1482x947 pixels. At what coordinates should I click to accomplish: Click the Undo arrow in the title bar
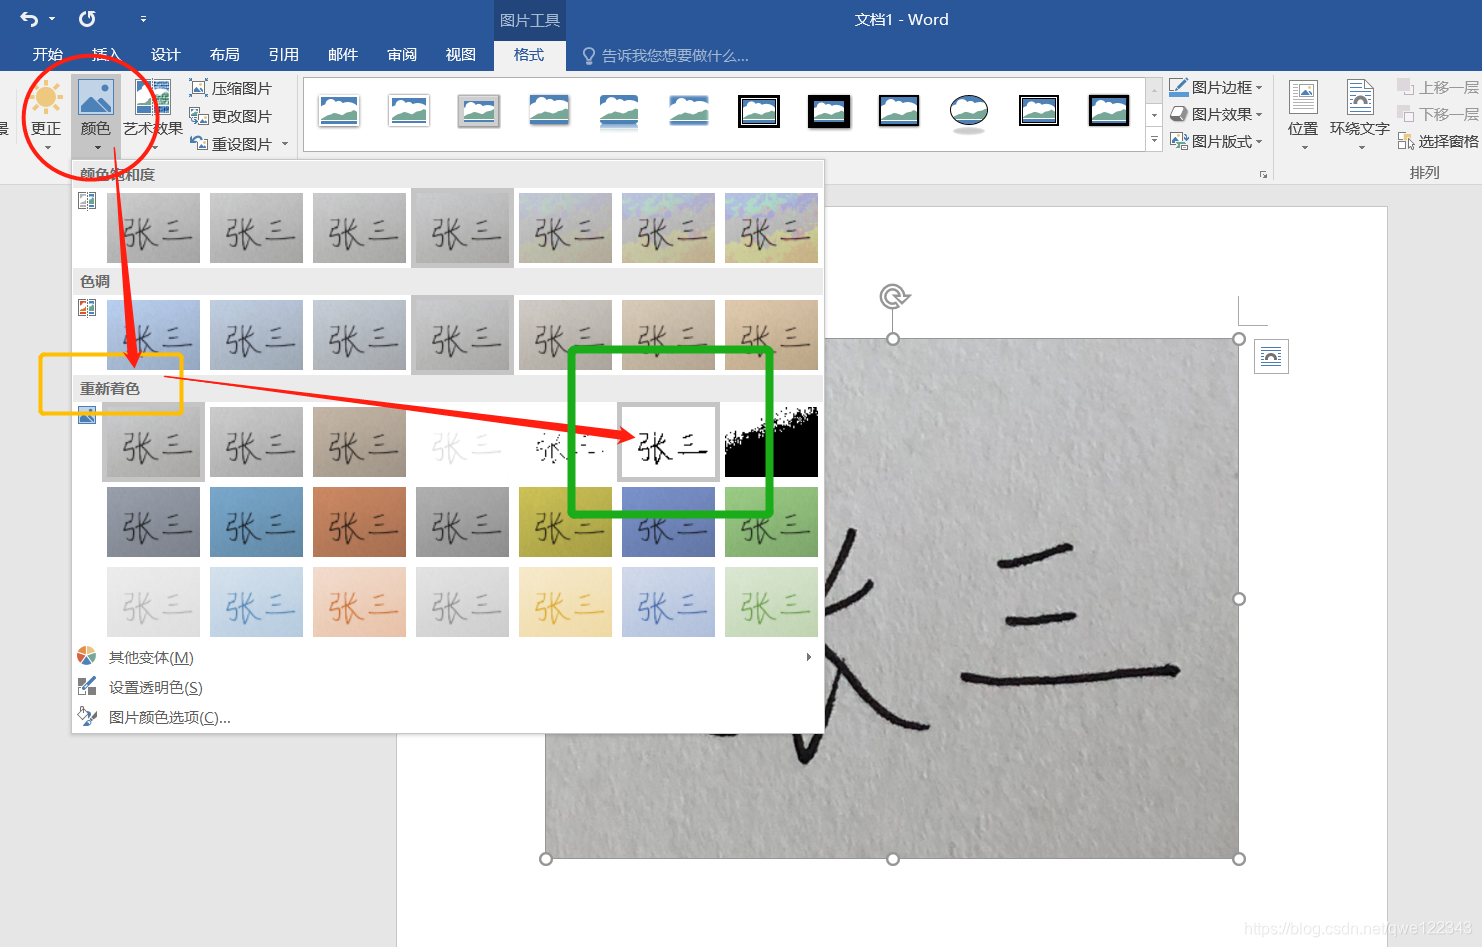[29, 19]
